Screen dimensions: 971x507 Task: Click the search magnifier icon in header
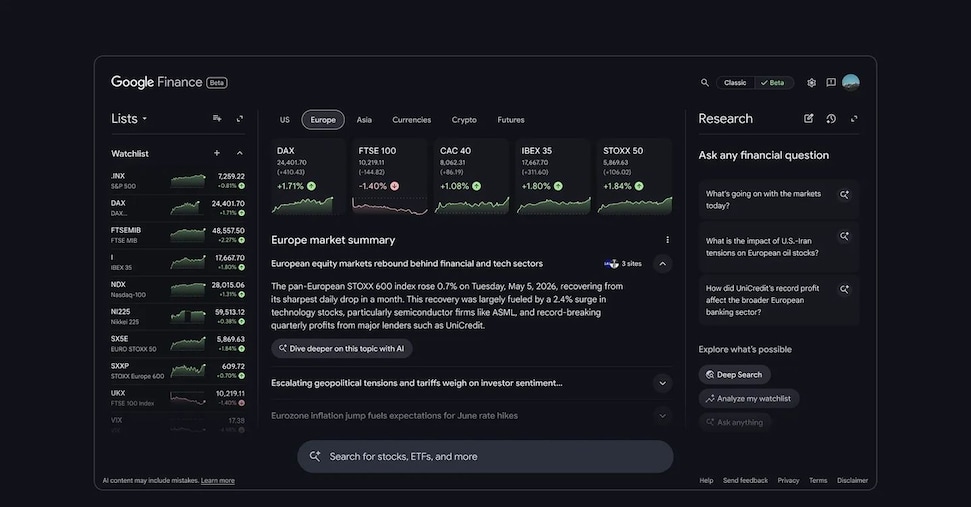(x=704, y=82)
